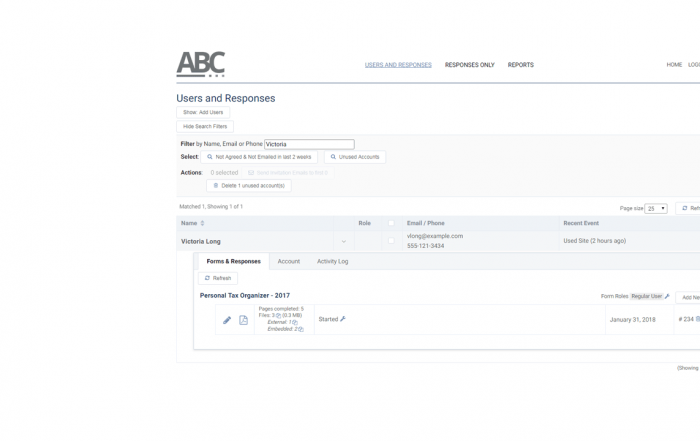The height and width of the screenshot is (441, 700).
Task: Click the Filter by Name text field
Action: click(x=309, y=144)
